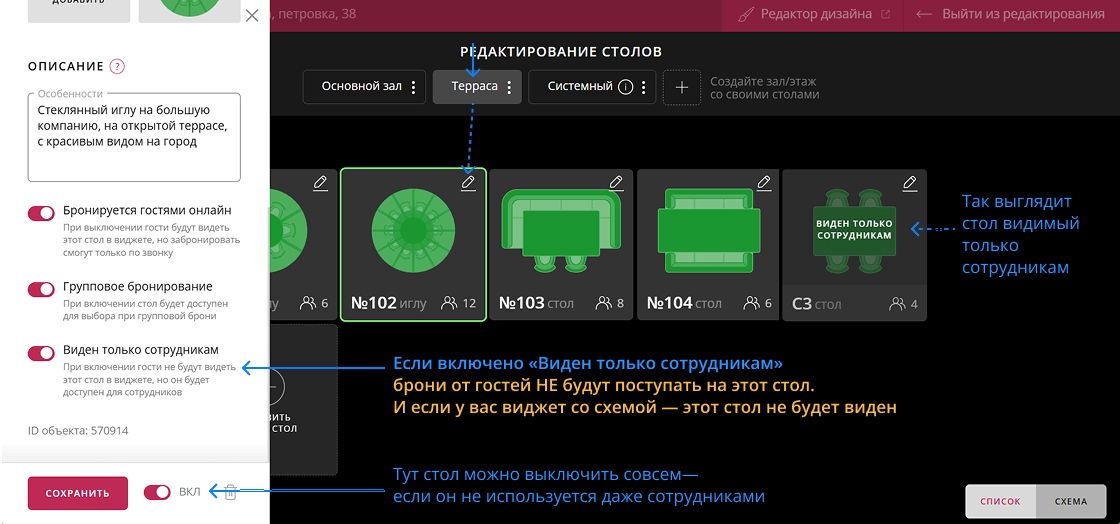
Task: Select the round igloo table №102 image
Action: pyautogui.click(x=413, y=230)
